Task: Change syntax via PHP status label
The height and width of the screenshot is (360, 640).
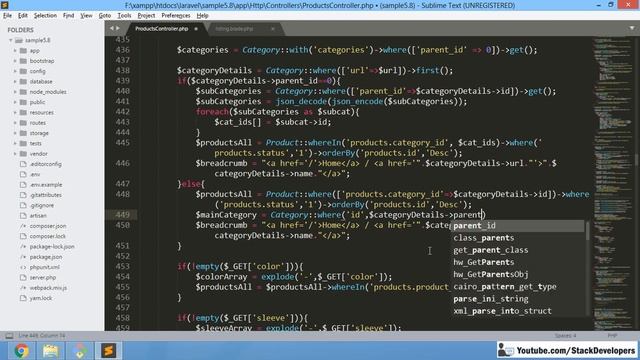Action: click(x=612, y=336)
